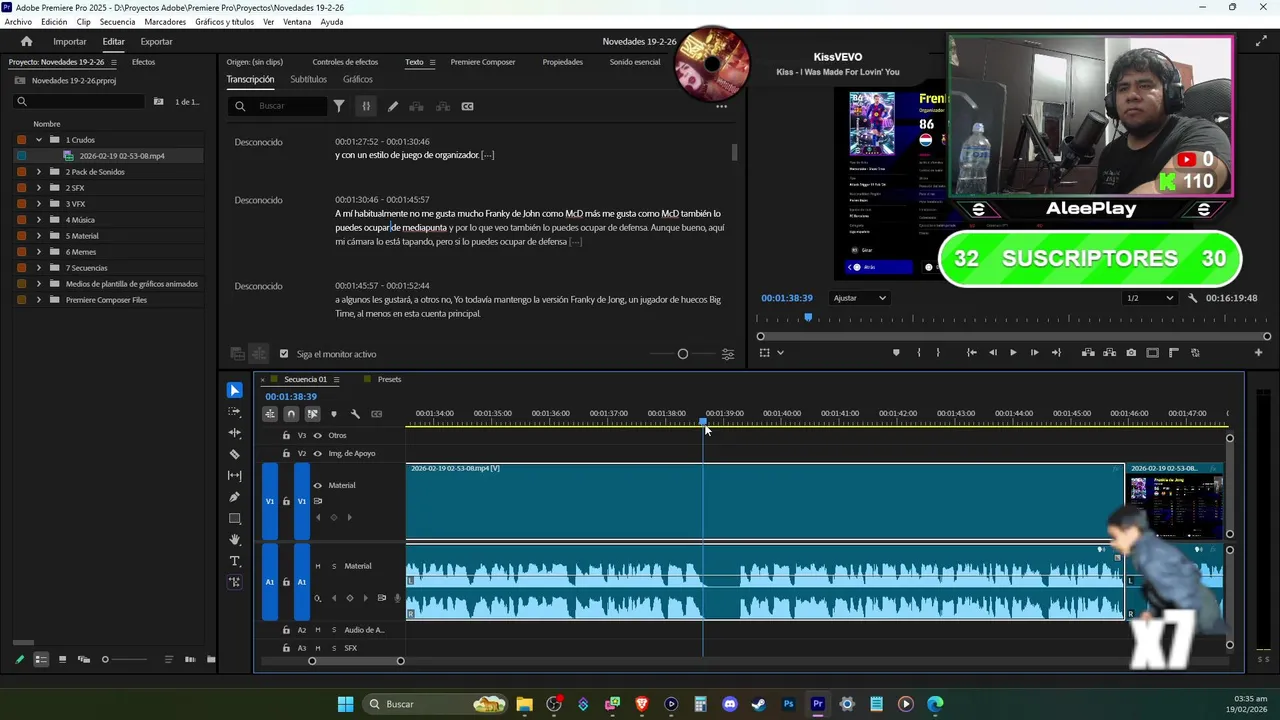
Task: Expand the 4 Música bin
Action: [39, 220]
